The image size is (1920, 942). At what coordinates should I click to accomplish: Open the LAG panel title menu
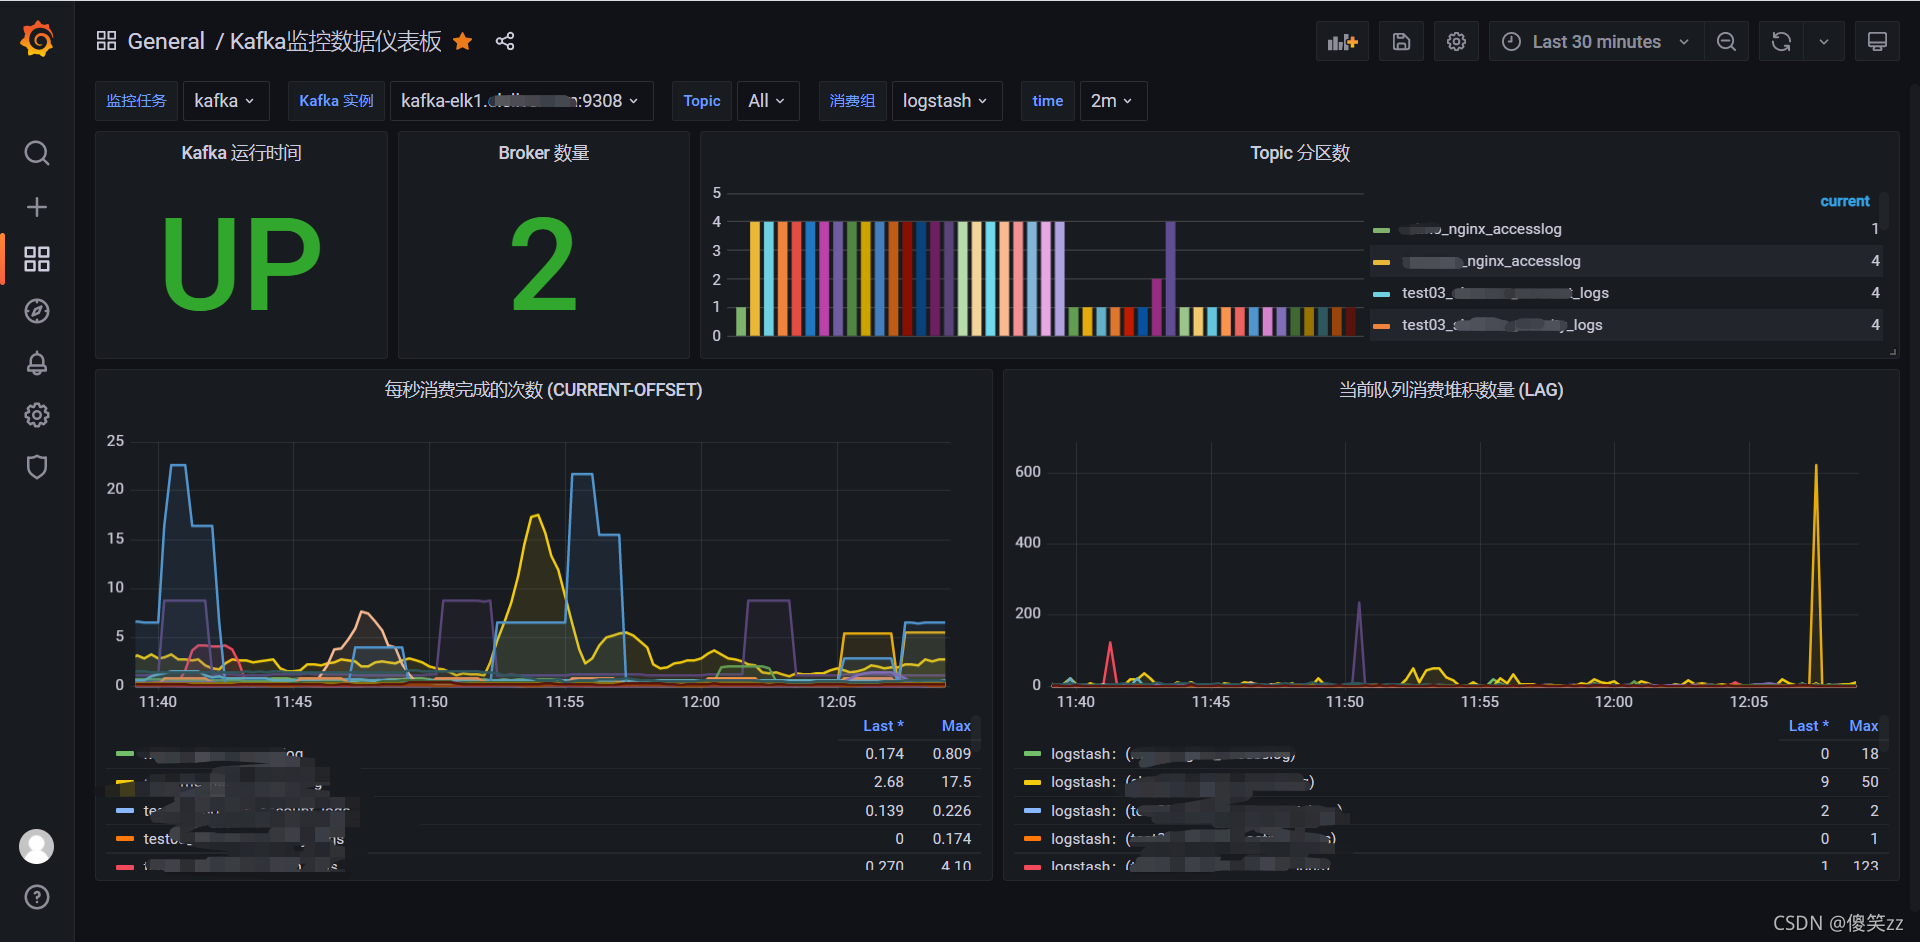1450,390
